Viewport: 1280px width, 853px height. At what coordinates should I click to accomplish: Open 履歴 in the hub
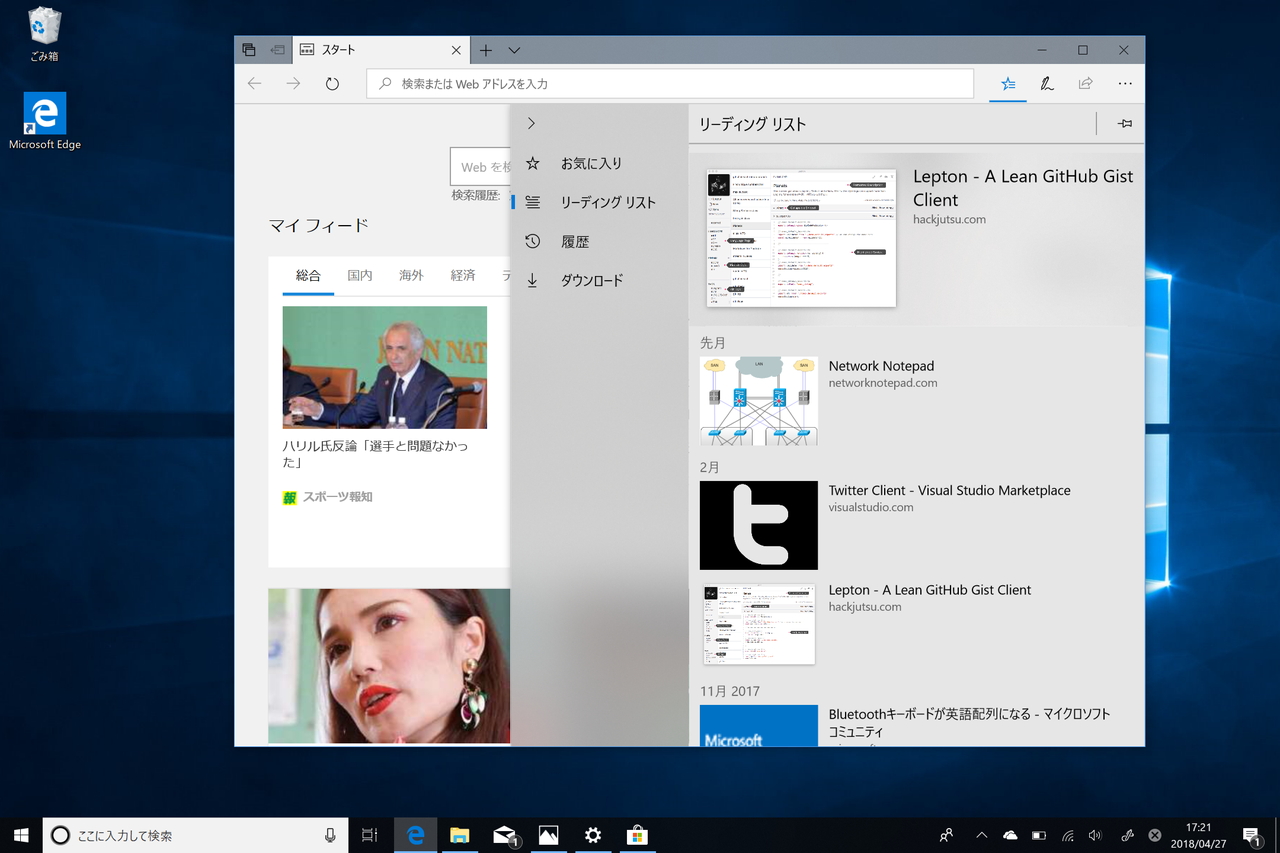[599, 241]
